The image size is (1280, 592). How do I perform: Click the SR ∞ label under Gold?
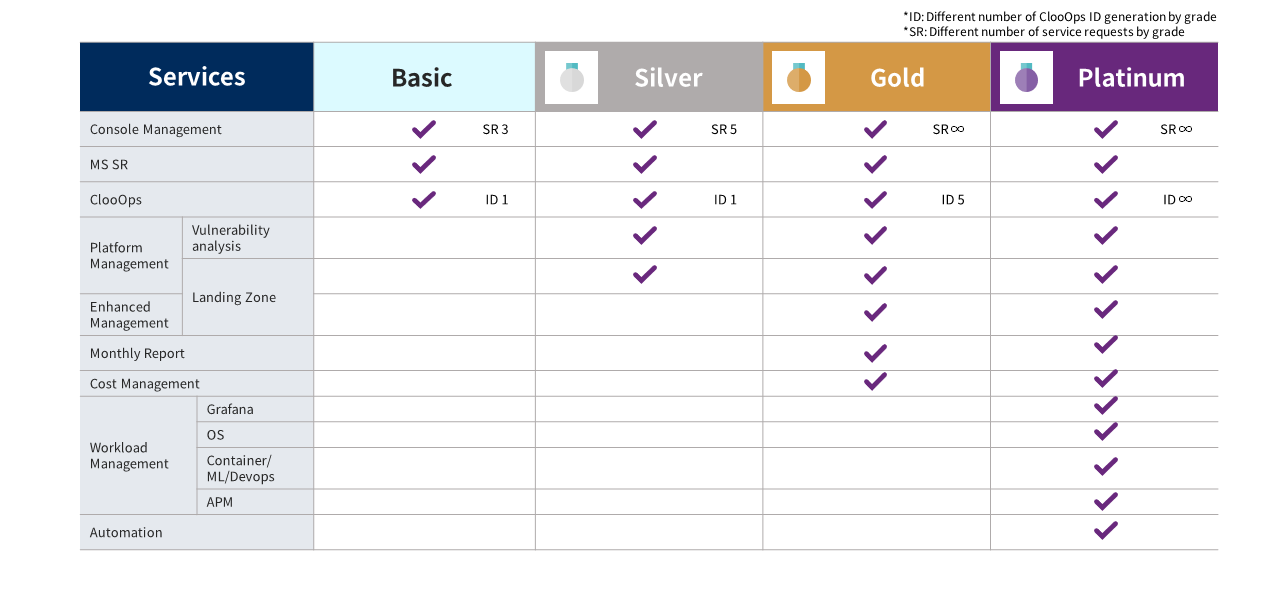coord(948,129)
